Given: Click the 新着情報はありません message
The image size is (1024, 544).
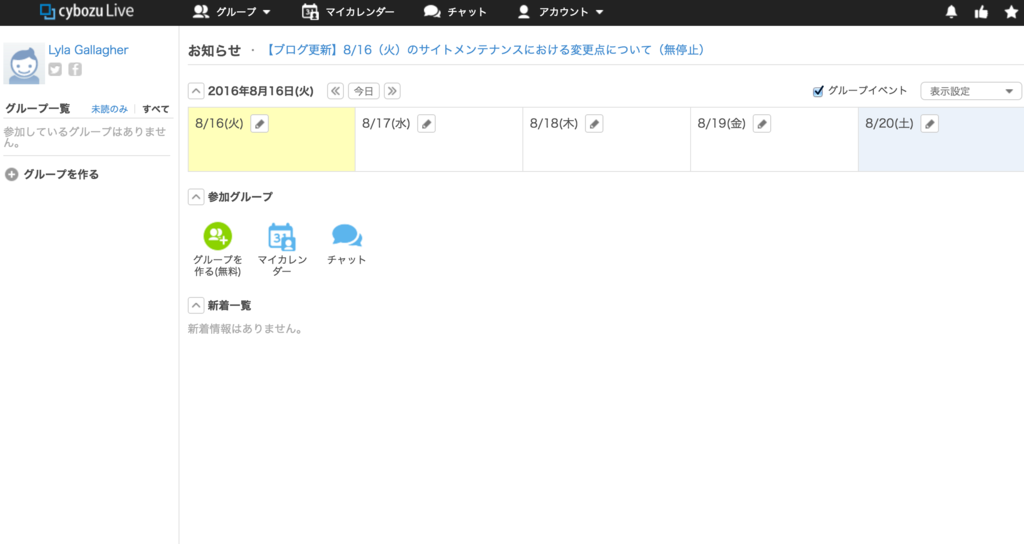Looking at the screenshot, I should [x=247, y=329].
